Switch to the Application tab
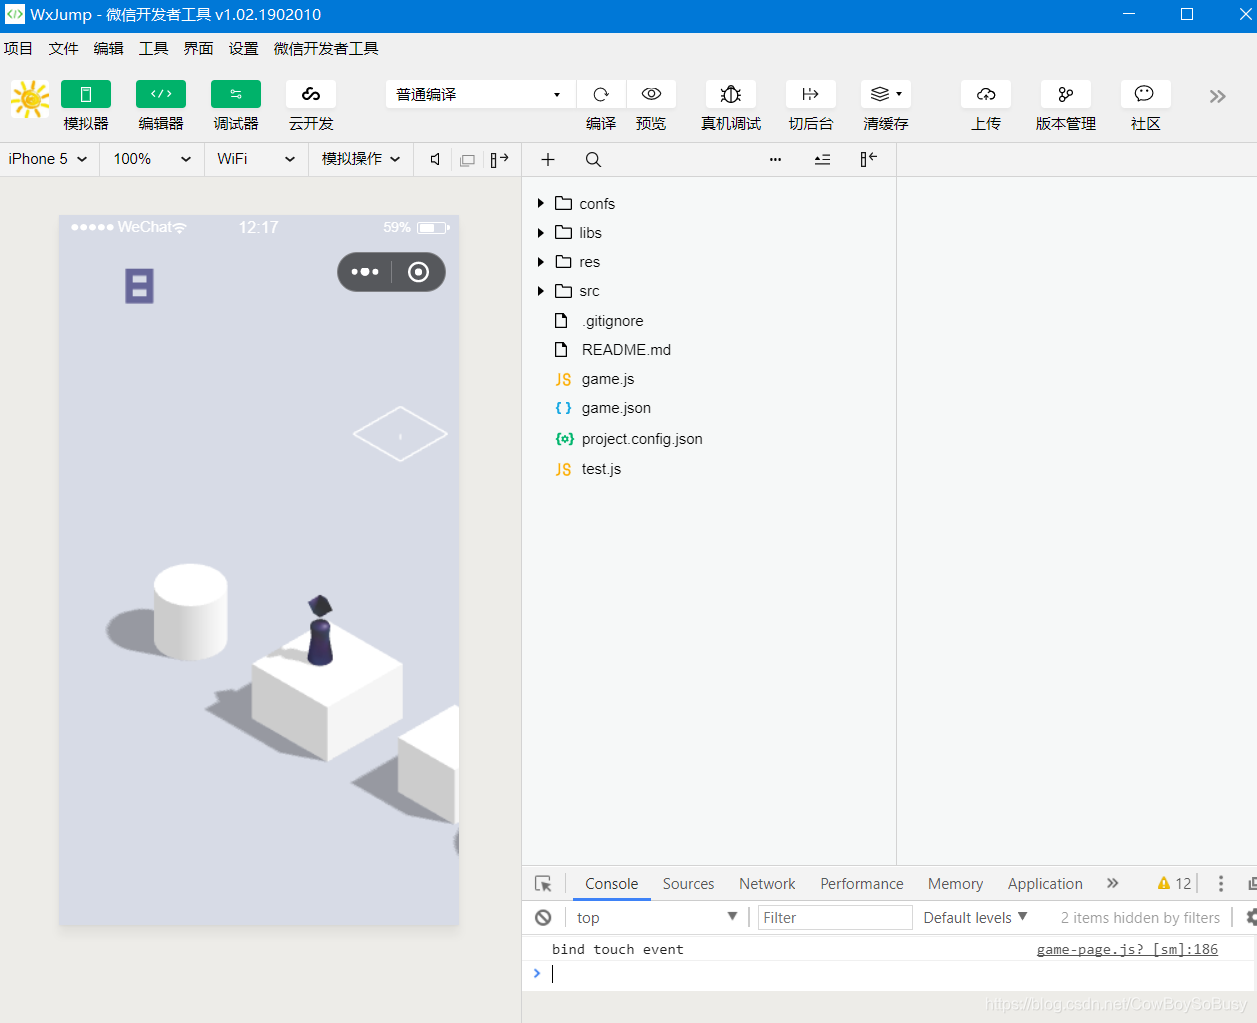This screenshot has height=1023, width=1257. 1045,884
